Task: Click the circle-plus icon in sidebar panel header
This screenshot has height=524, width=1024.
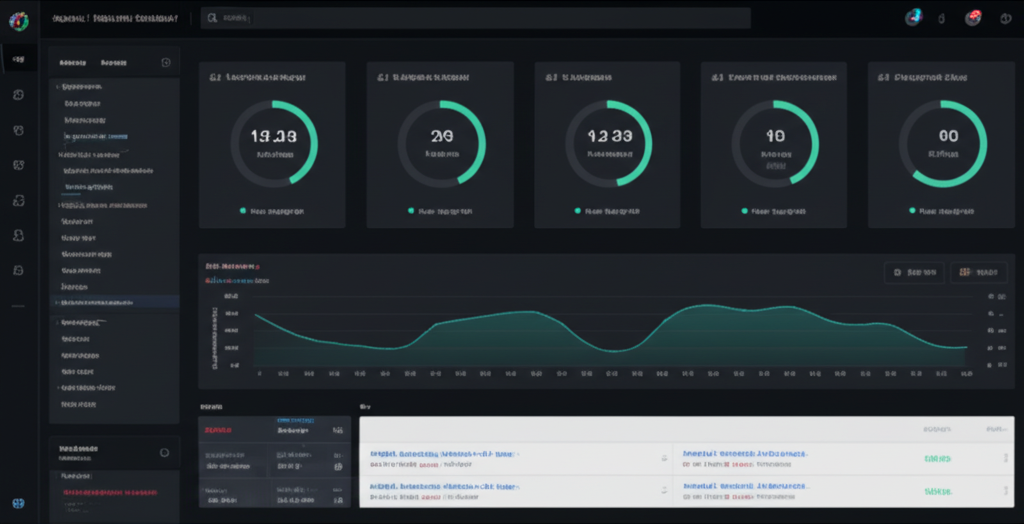Action: tap(166, 63)
